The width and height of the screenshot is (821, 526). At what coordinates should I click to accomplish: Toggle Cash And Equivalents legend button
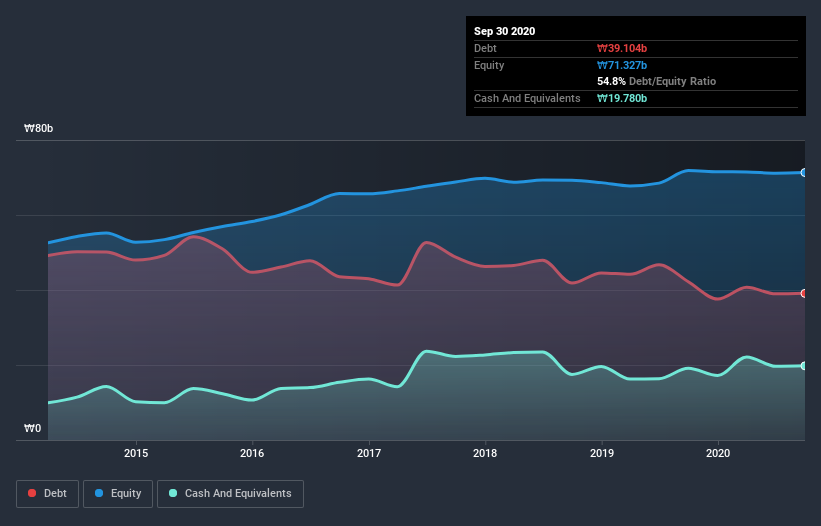(230, 494)
